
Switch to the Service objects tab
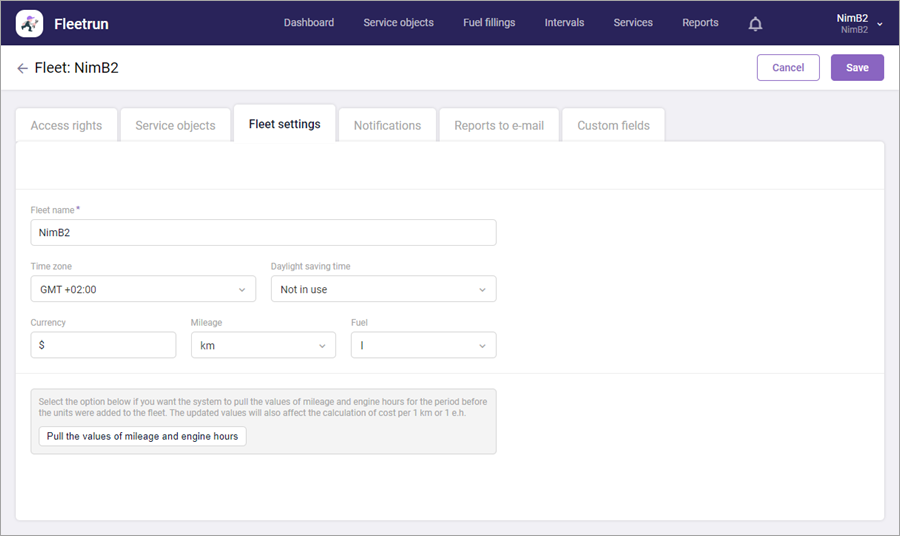(x=175, y=126)
